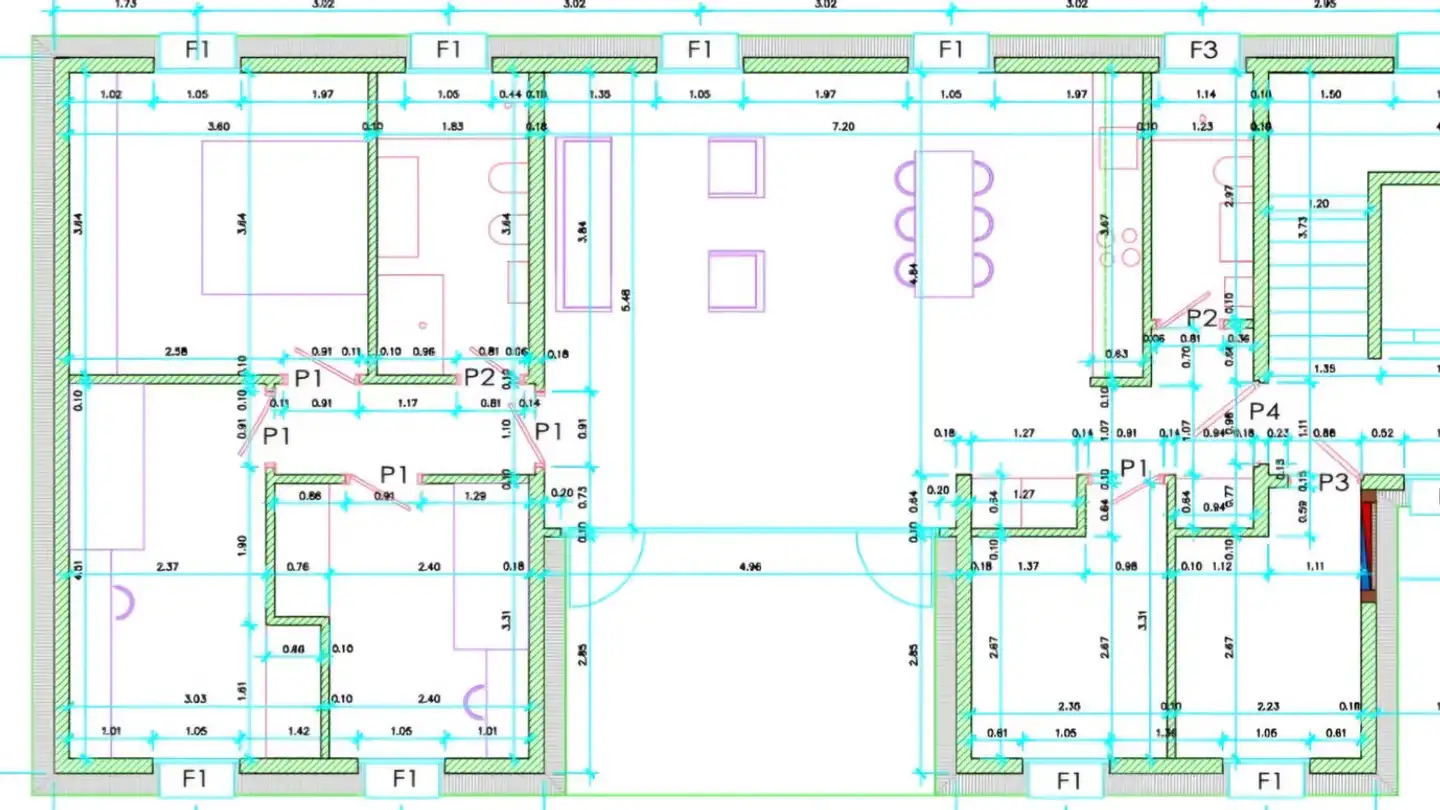Click the red and blue shaft symbol
Screen dimensions: 1440x810
tap(1367, 545)
